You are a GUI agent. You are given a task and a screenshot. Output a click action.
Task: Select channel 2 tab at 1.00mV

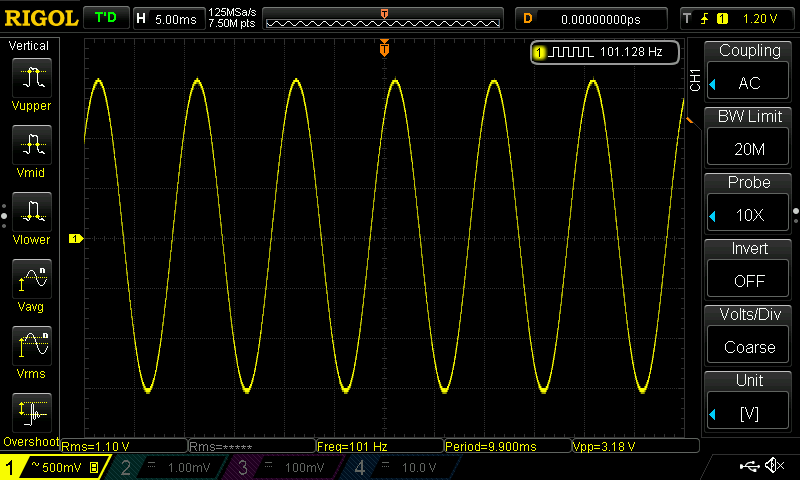(167, 467)
